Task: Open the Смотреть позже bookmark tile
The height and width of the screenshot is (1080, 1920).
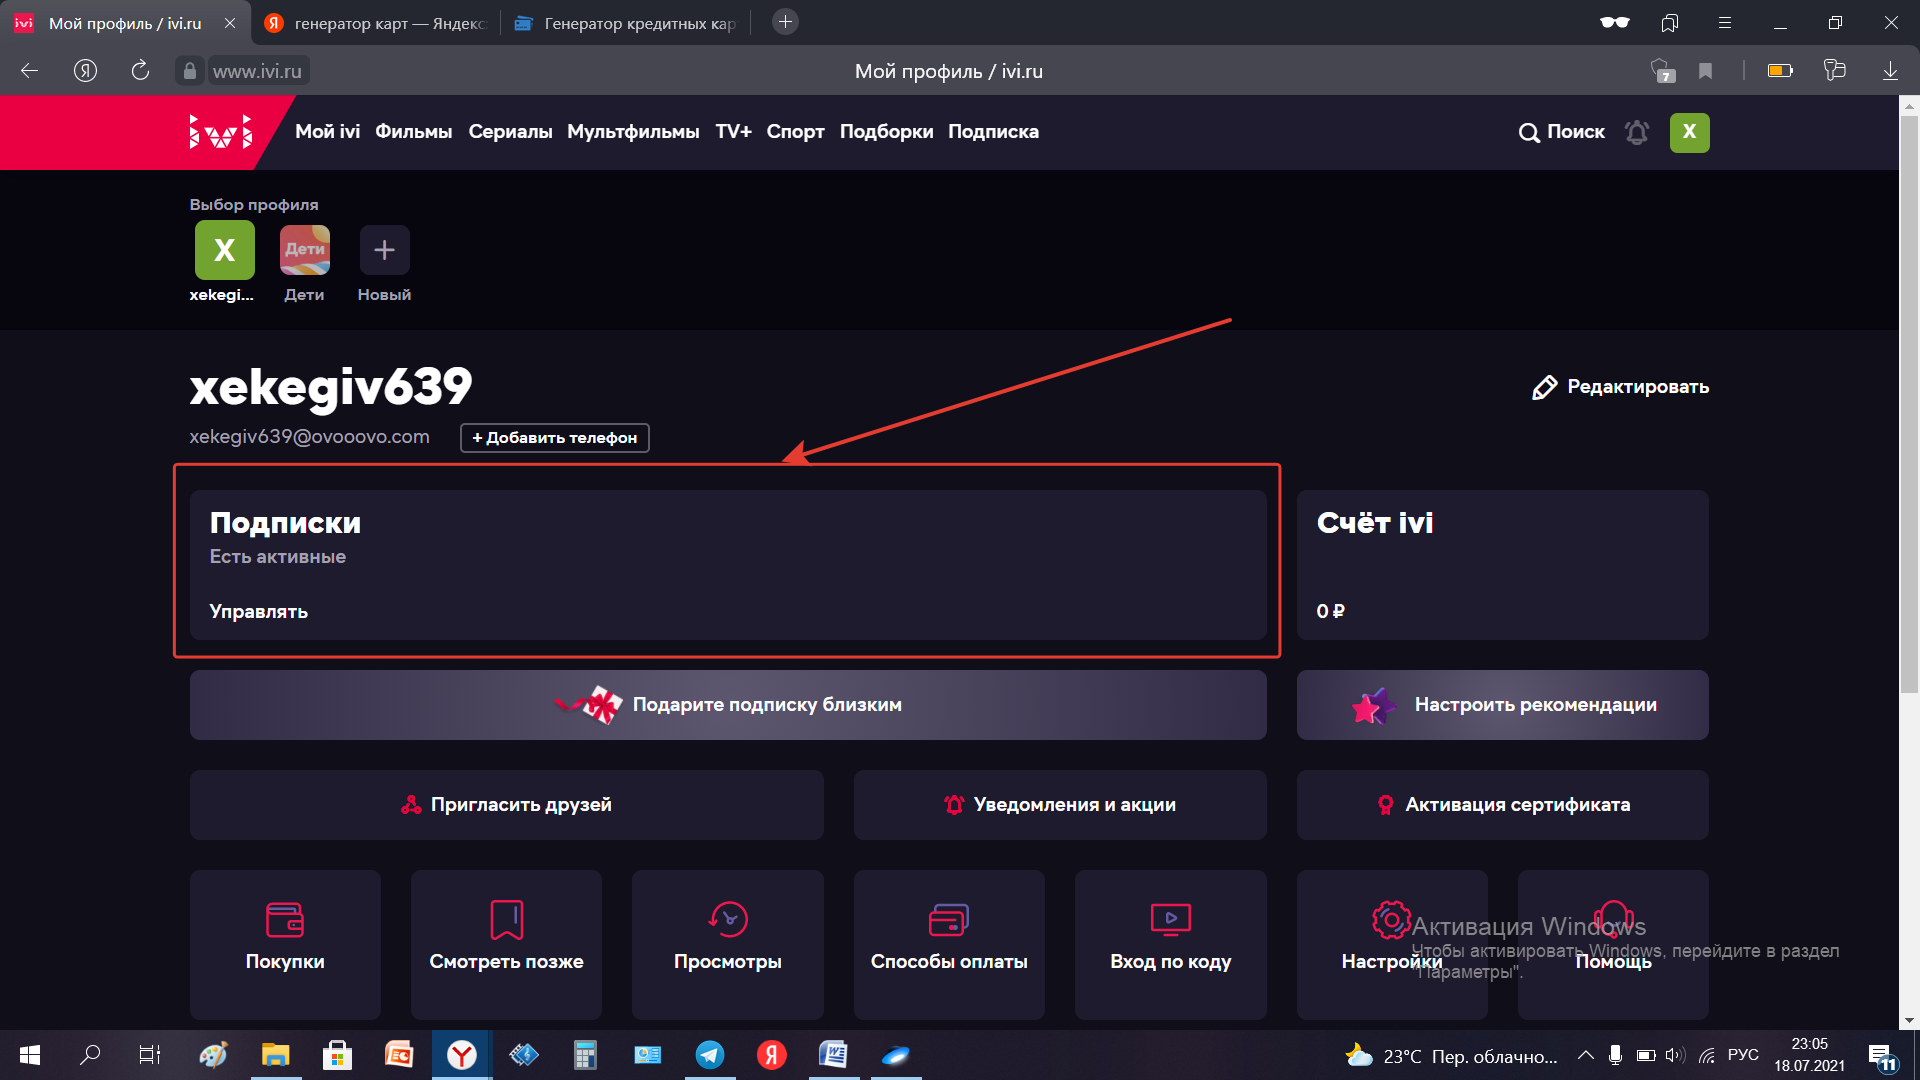Action: click(506, 943)
